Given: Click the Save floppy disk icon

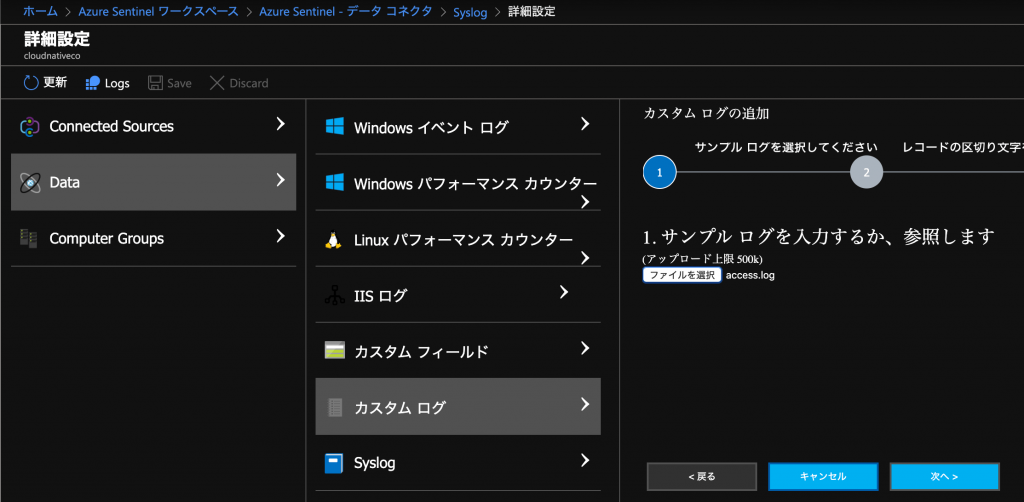Looking at the screenshot, I should click(x=155, y=83).
